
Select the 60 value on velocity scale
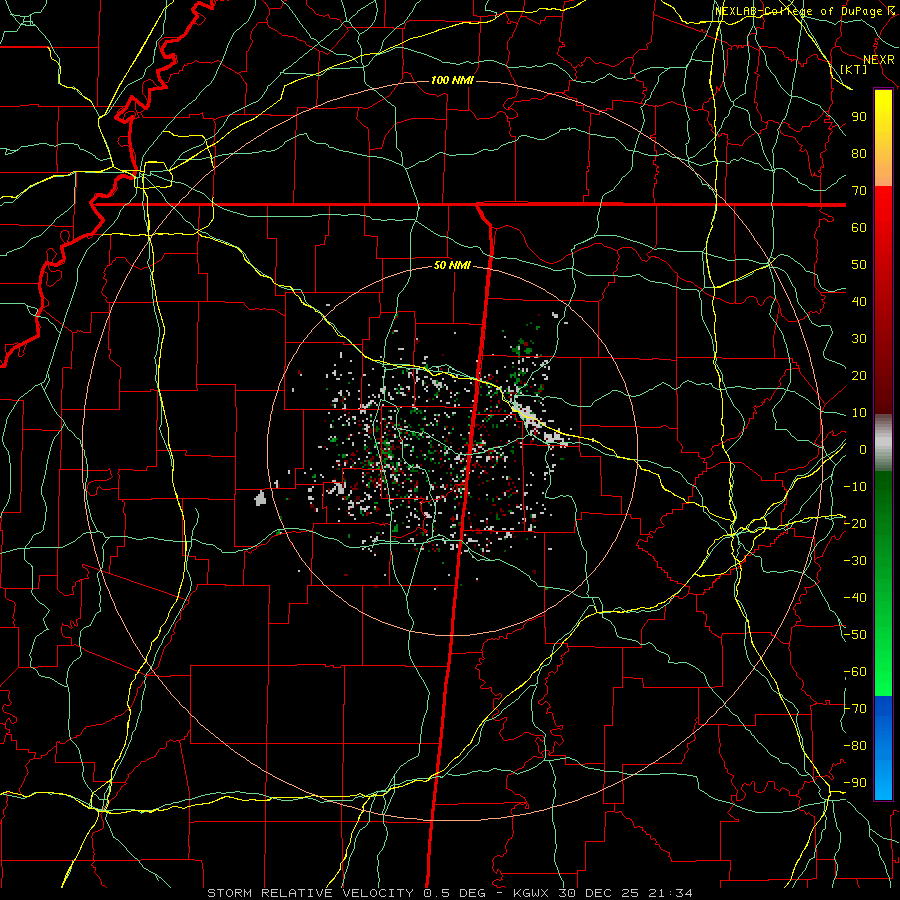859,227
